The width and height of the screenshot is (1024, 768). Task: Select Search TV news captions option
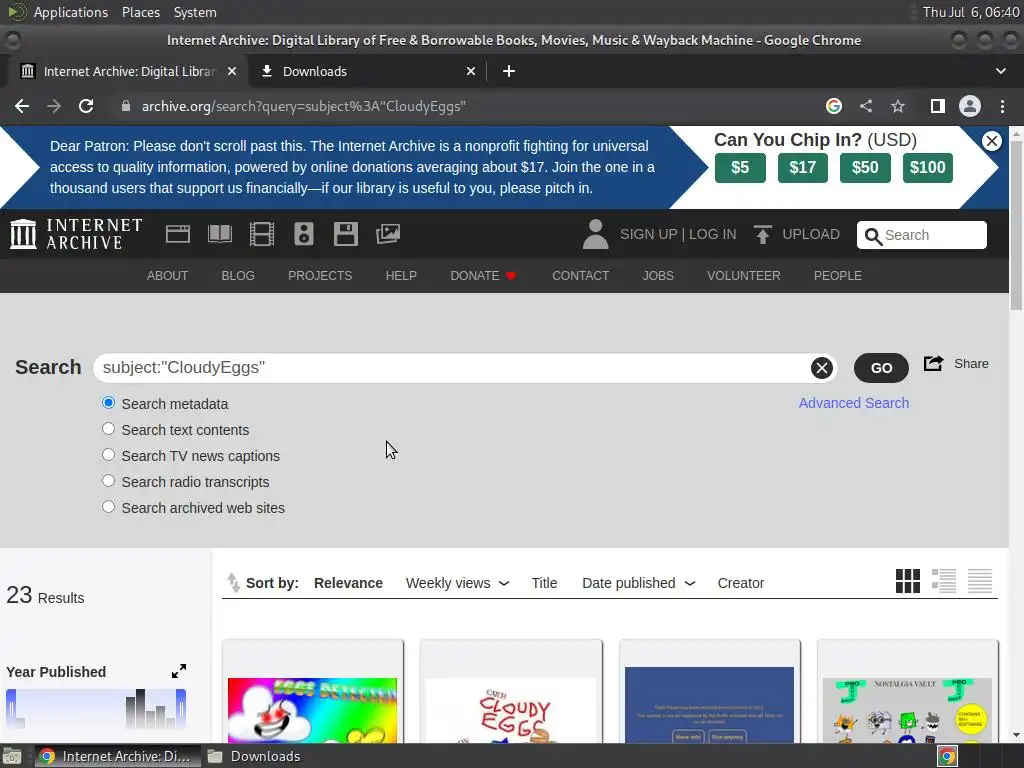point(108,455)
